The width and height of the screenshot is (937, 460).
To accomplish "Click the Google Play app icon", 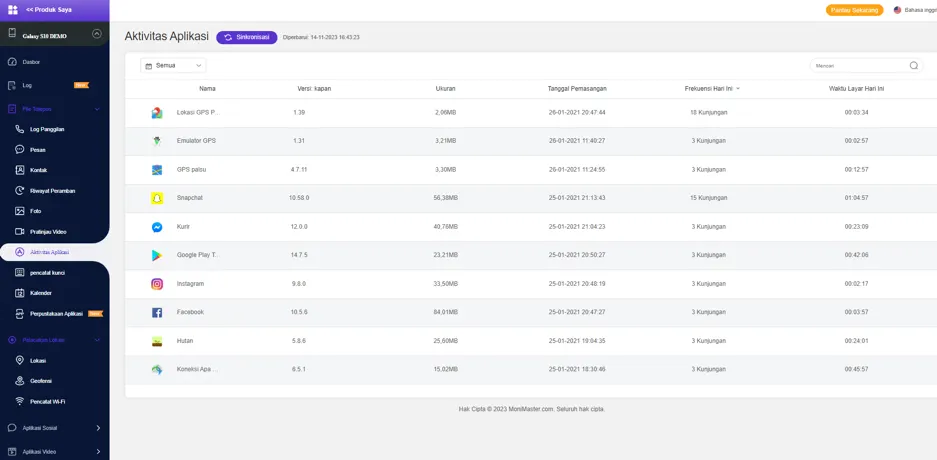I will pos(157,255).
